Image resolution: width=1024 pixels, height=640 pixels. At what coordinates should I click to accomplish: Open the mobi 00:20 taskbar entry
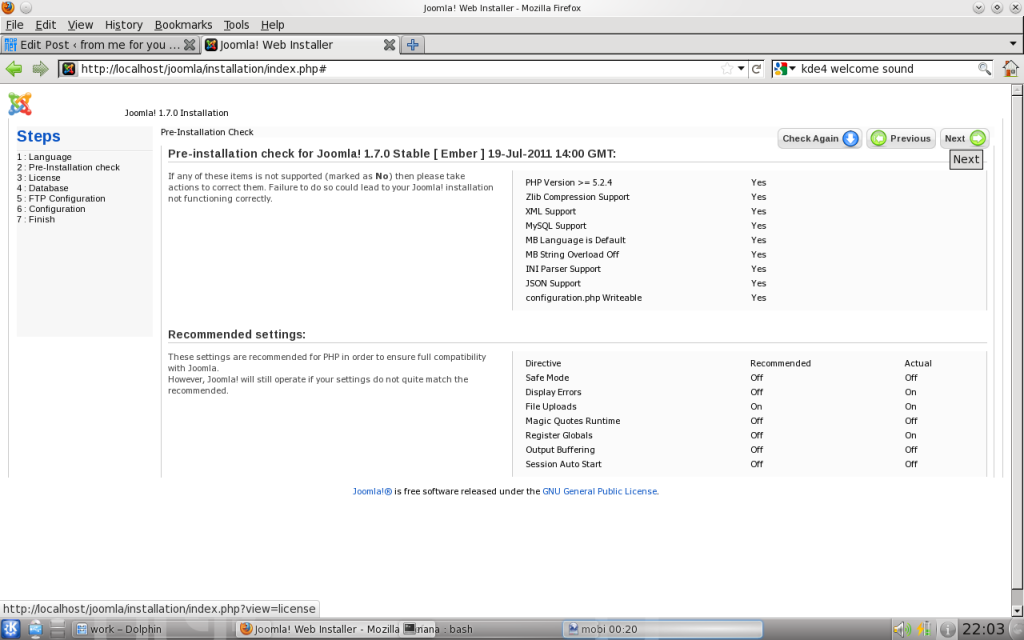662,629
